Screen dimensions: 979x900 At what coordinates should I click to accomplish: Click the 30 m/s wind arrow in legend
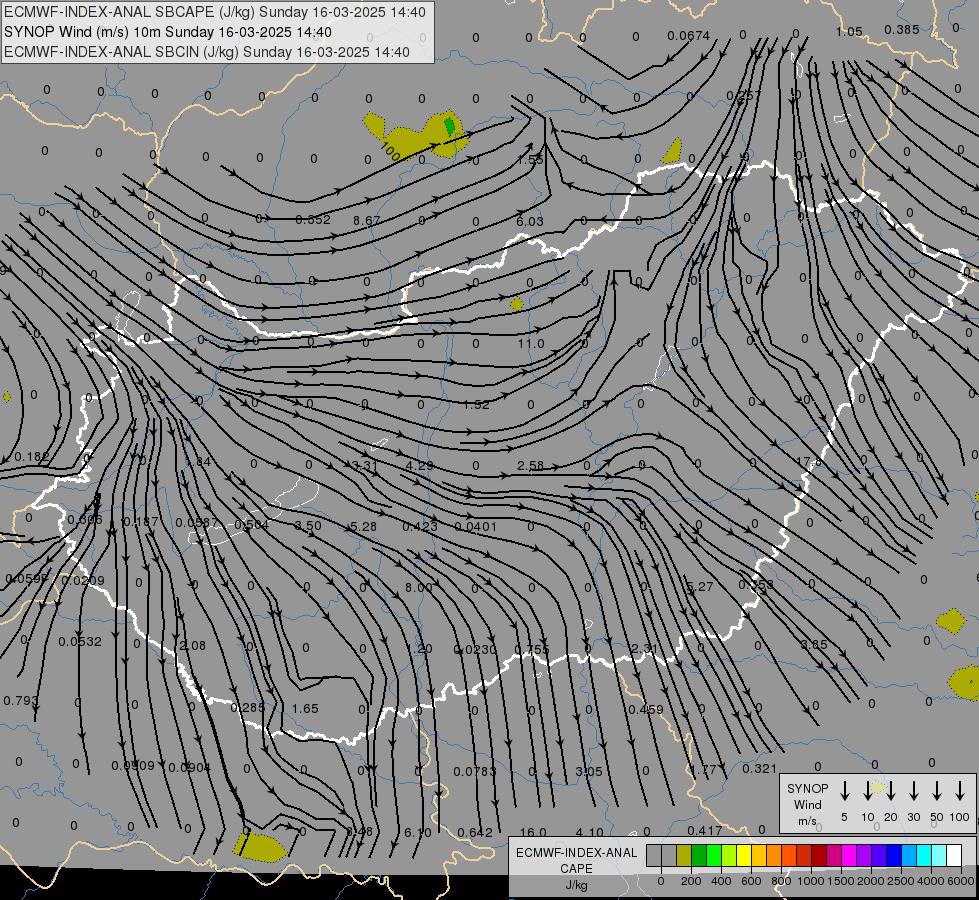(x=913, y=791)
